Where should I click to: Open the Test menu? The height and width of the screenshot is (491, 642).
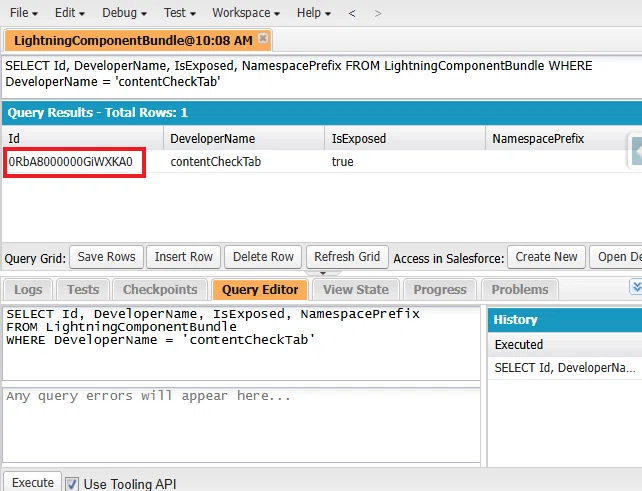pos(179,13)
